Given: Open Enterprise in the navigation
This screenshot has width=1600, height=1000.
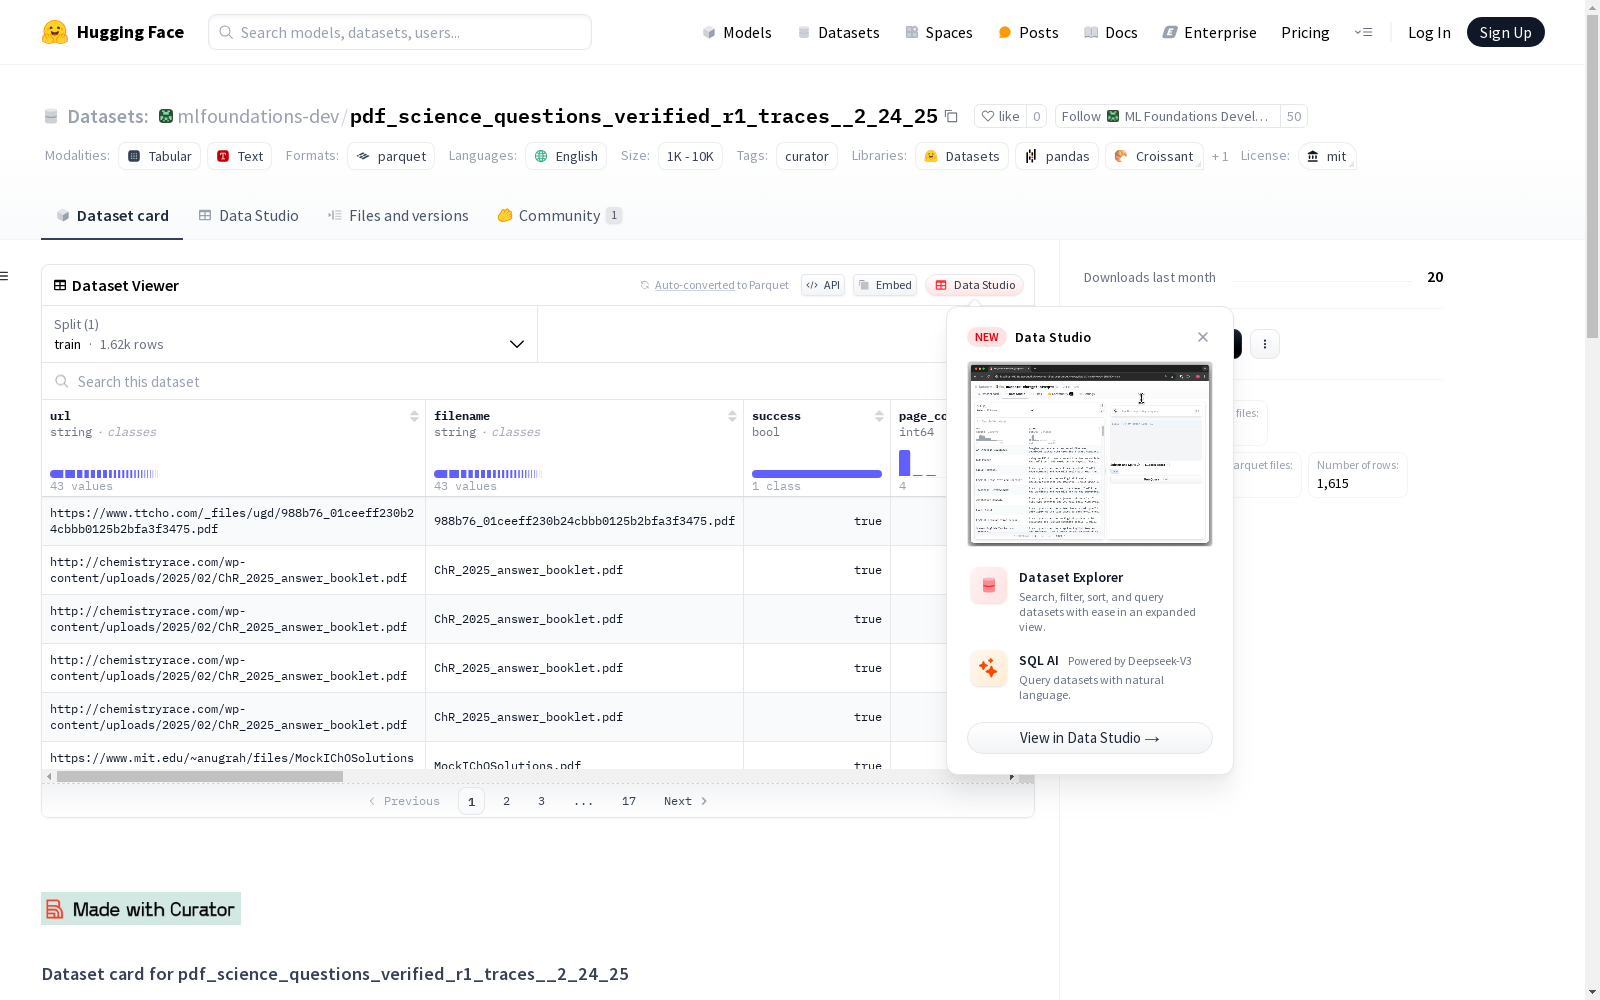Looking at the screenshot, I should pyautogui.click(x=1209, y=32).
